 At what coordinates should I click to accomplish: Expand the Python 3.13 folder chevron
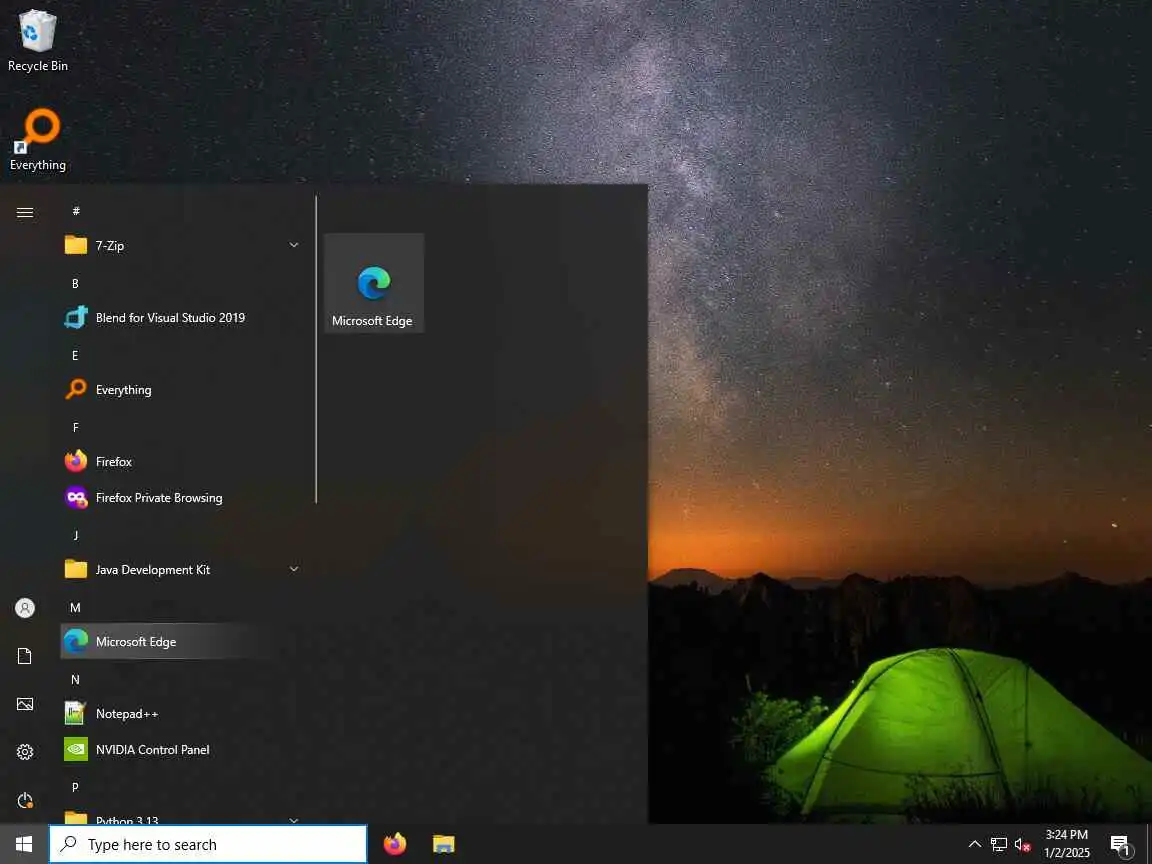[294, 820]
